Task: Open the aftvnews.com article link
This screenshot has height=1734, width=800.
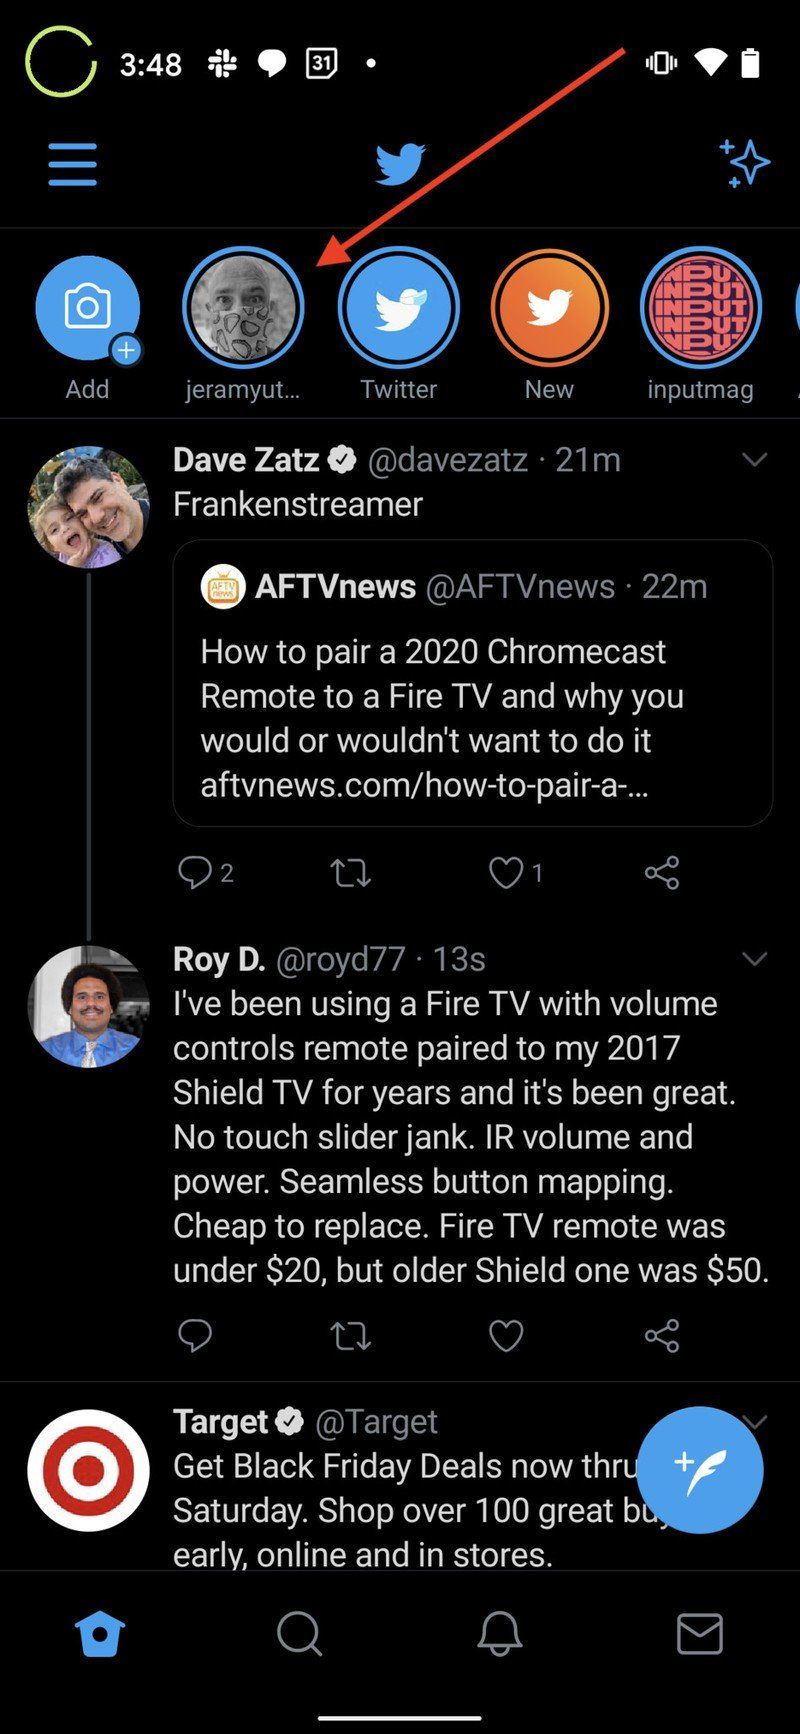Action: pos(424,785)
